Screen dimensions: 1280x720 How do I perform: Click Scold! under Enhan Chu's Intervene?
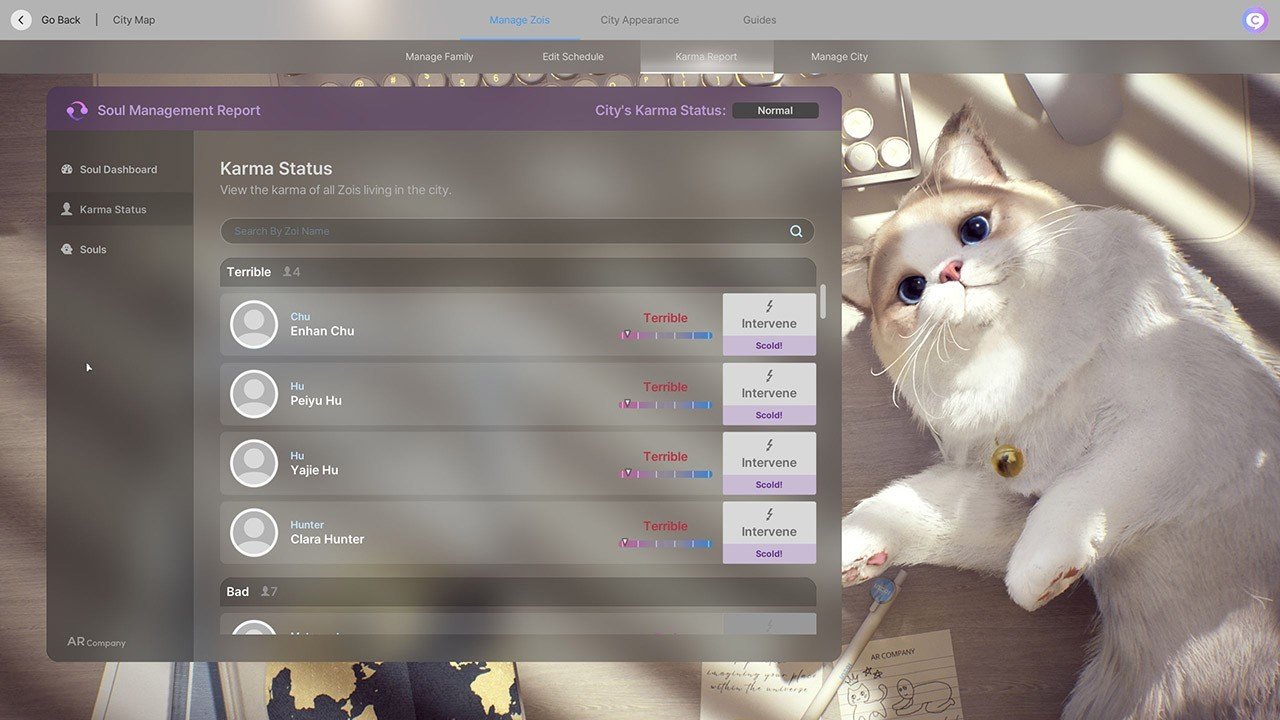point(769,346)
